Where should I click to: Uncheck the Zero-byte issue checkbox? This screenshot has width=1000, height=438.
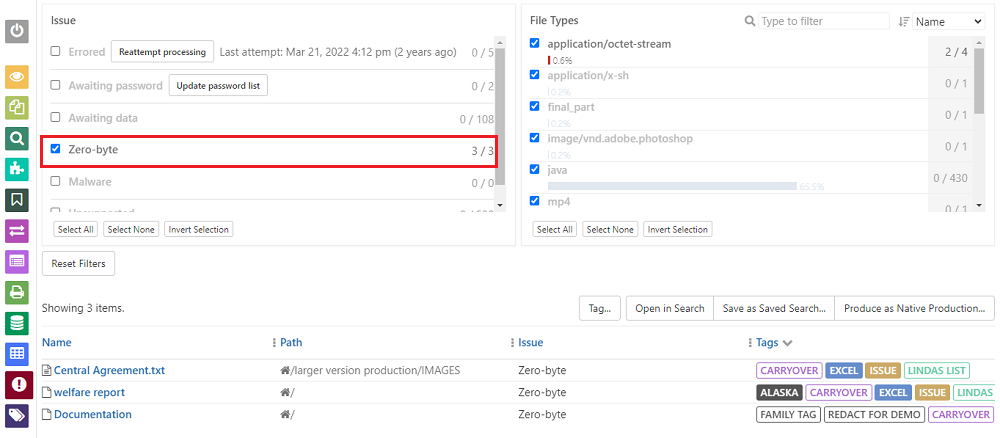[55, 149]
